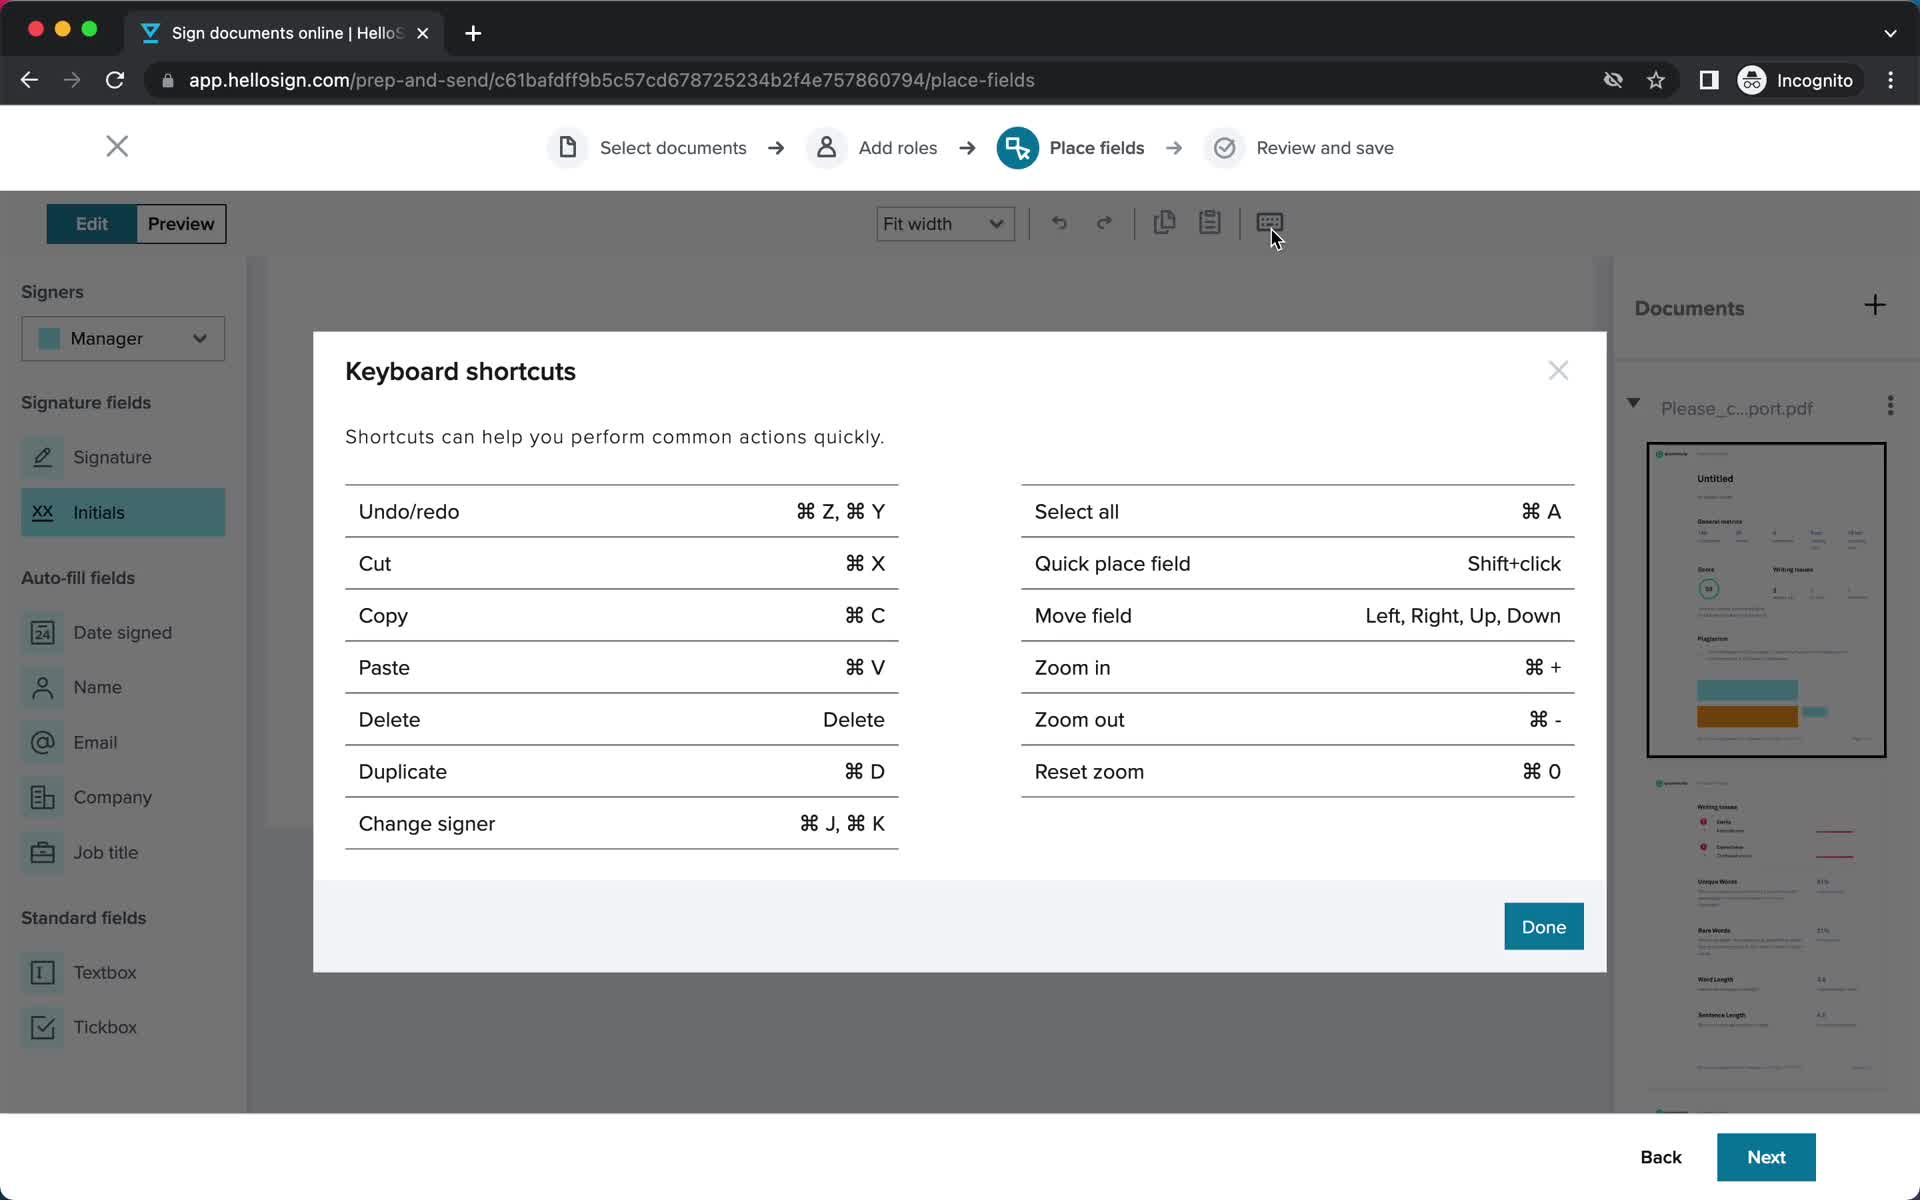
Task: Click the keyboard shortcuts icon
Action: coord(1268,223)
